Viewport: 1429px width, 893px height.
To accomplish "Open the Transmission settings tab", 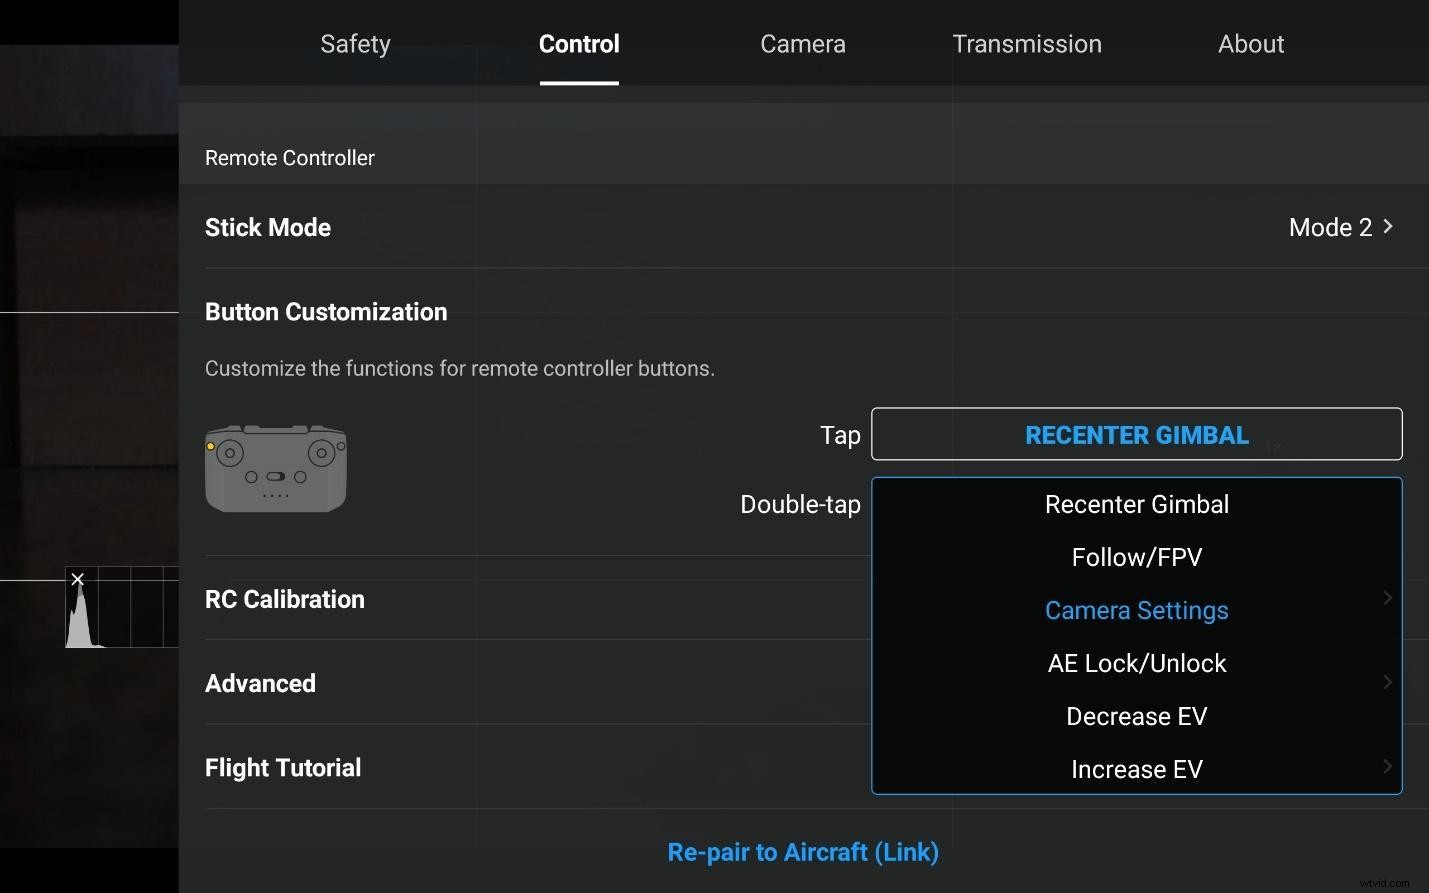I will click(1027, 44).
